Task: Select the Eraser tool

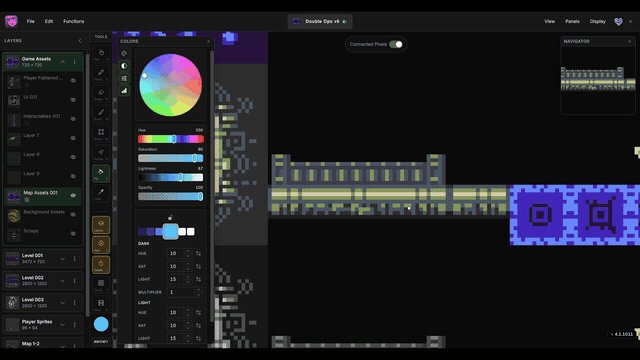Action: point(101,93)
